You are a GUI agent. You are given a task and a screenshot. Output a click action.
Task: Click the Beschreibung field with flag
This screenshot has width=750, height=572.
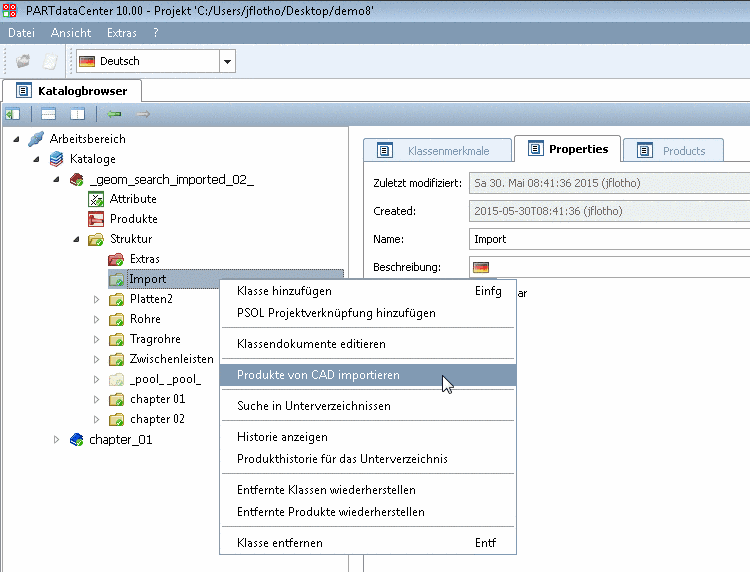pos(609,267)
